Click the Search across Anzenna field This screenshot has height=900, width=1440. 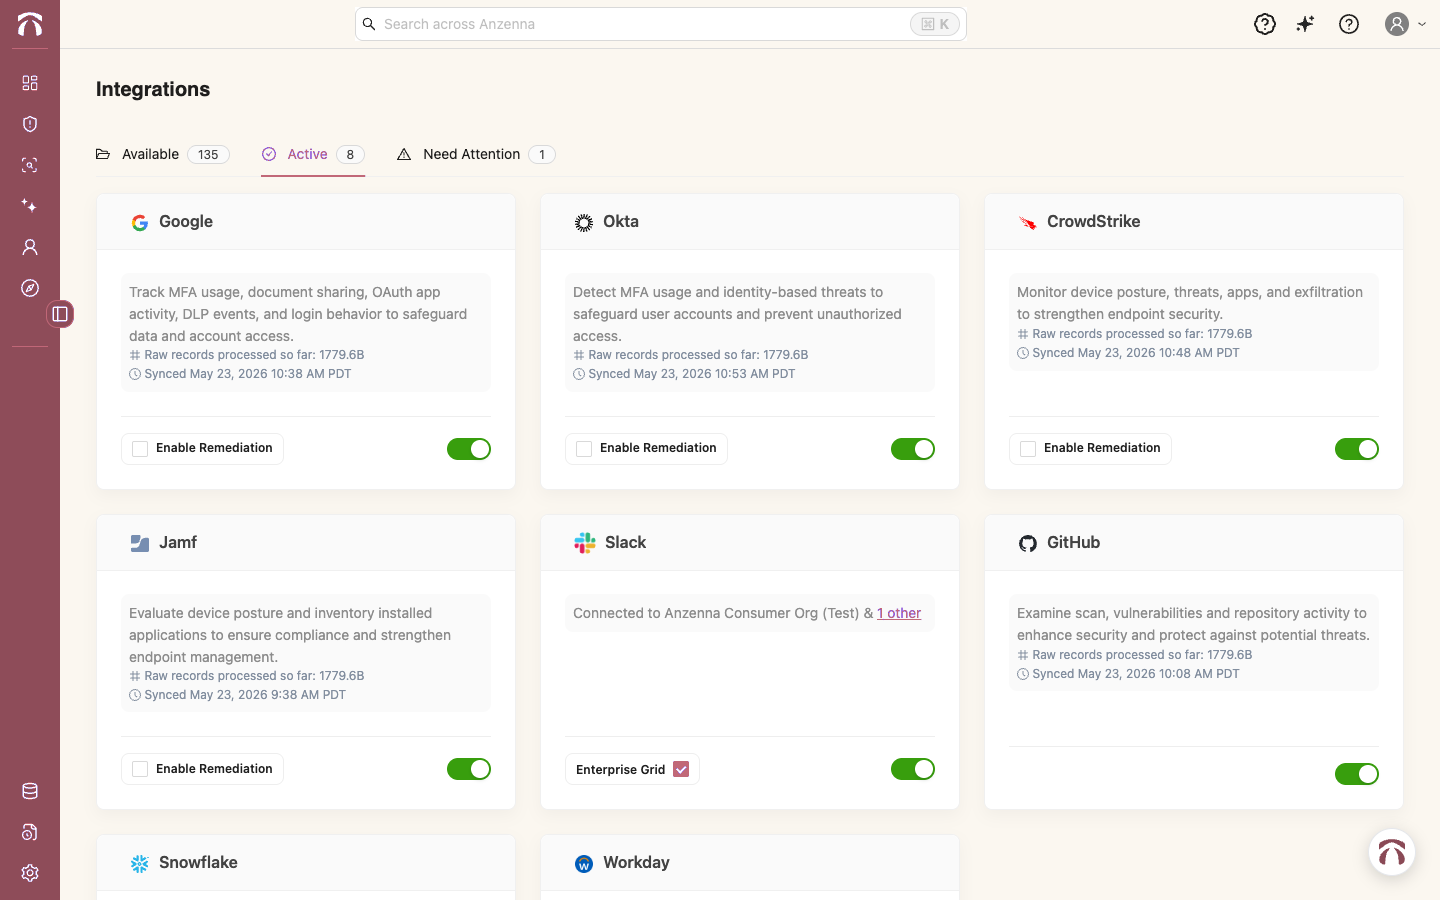click(661, 24)
